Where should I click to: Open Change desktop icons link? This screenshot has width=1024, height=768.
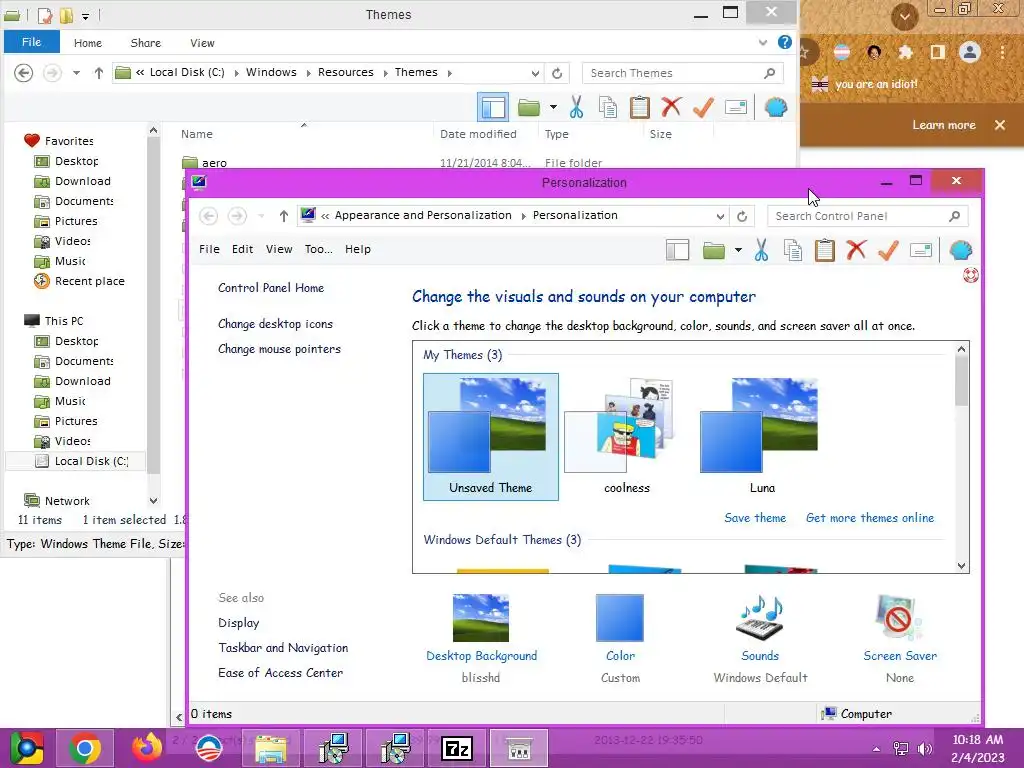coord(275,324)
